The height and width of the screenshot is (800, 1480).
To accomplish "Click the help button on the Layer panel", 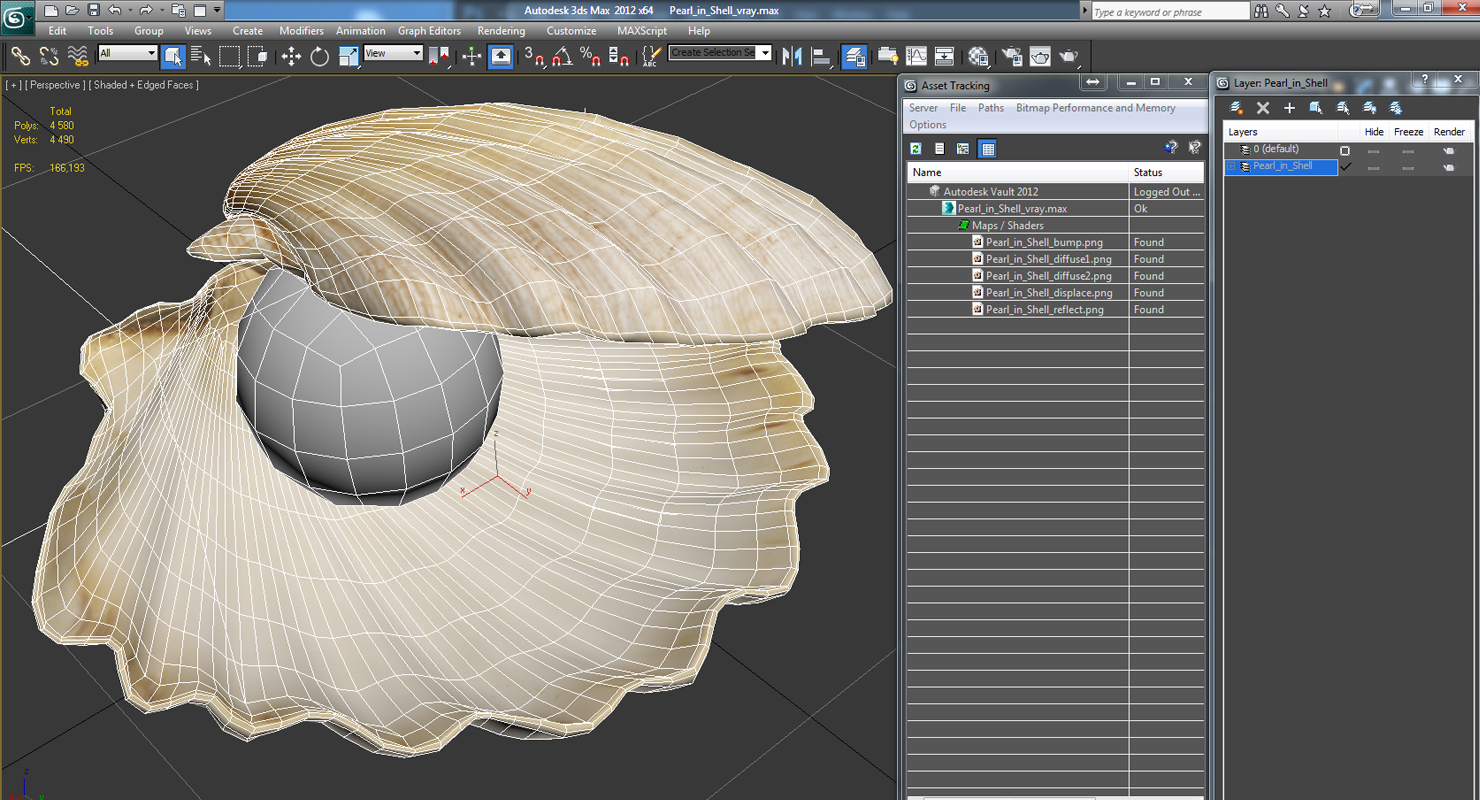I will coord(1424,80).
